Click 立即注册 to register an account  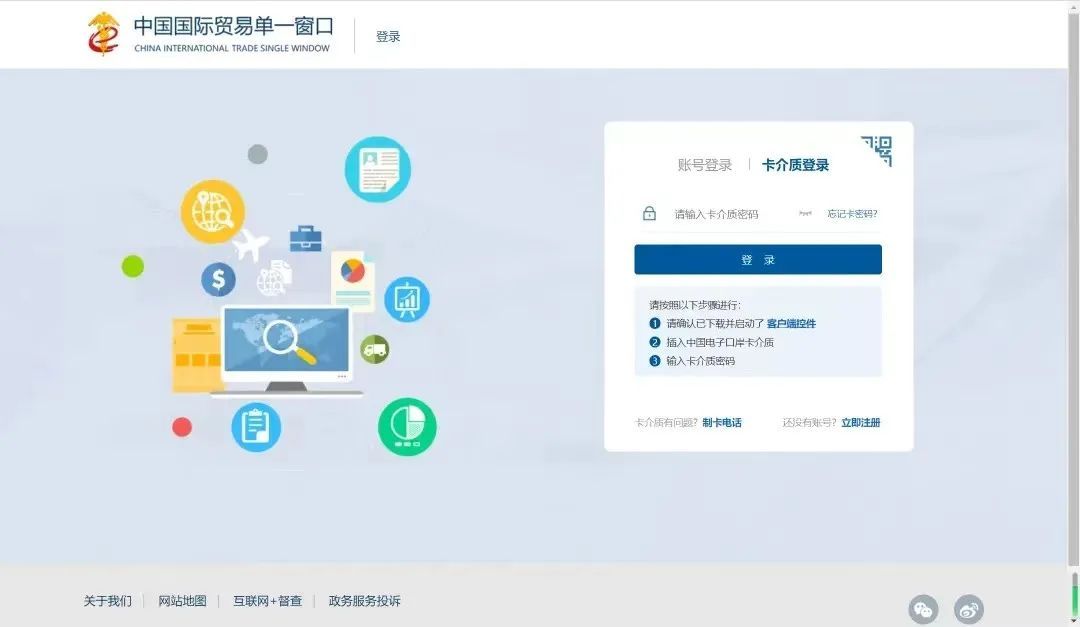point(860,423)
